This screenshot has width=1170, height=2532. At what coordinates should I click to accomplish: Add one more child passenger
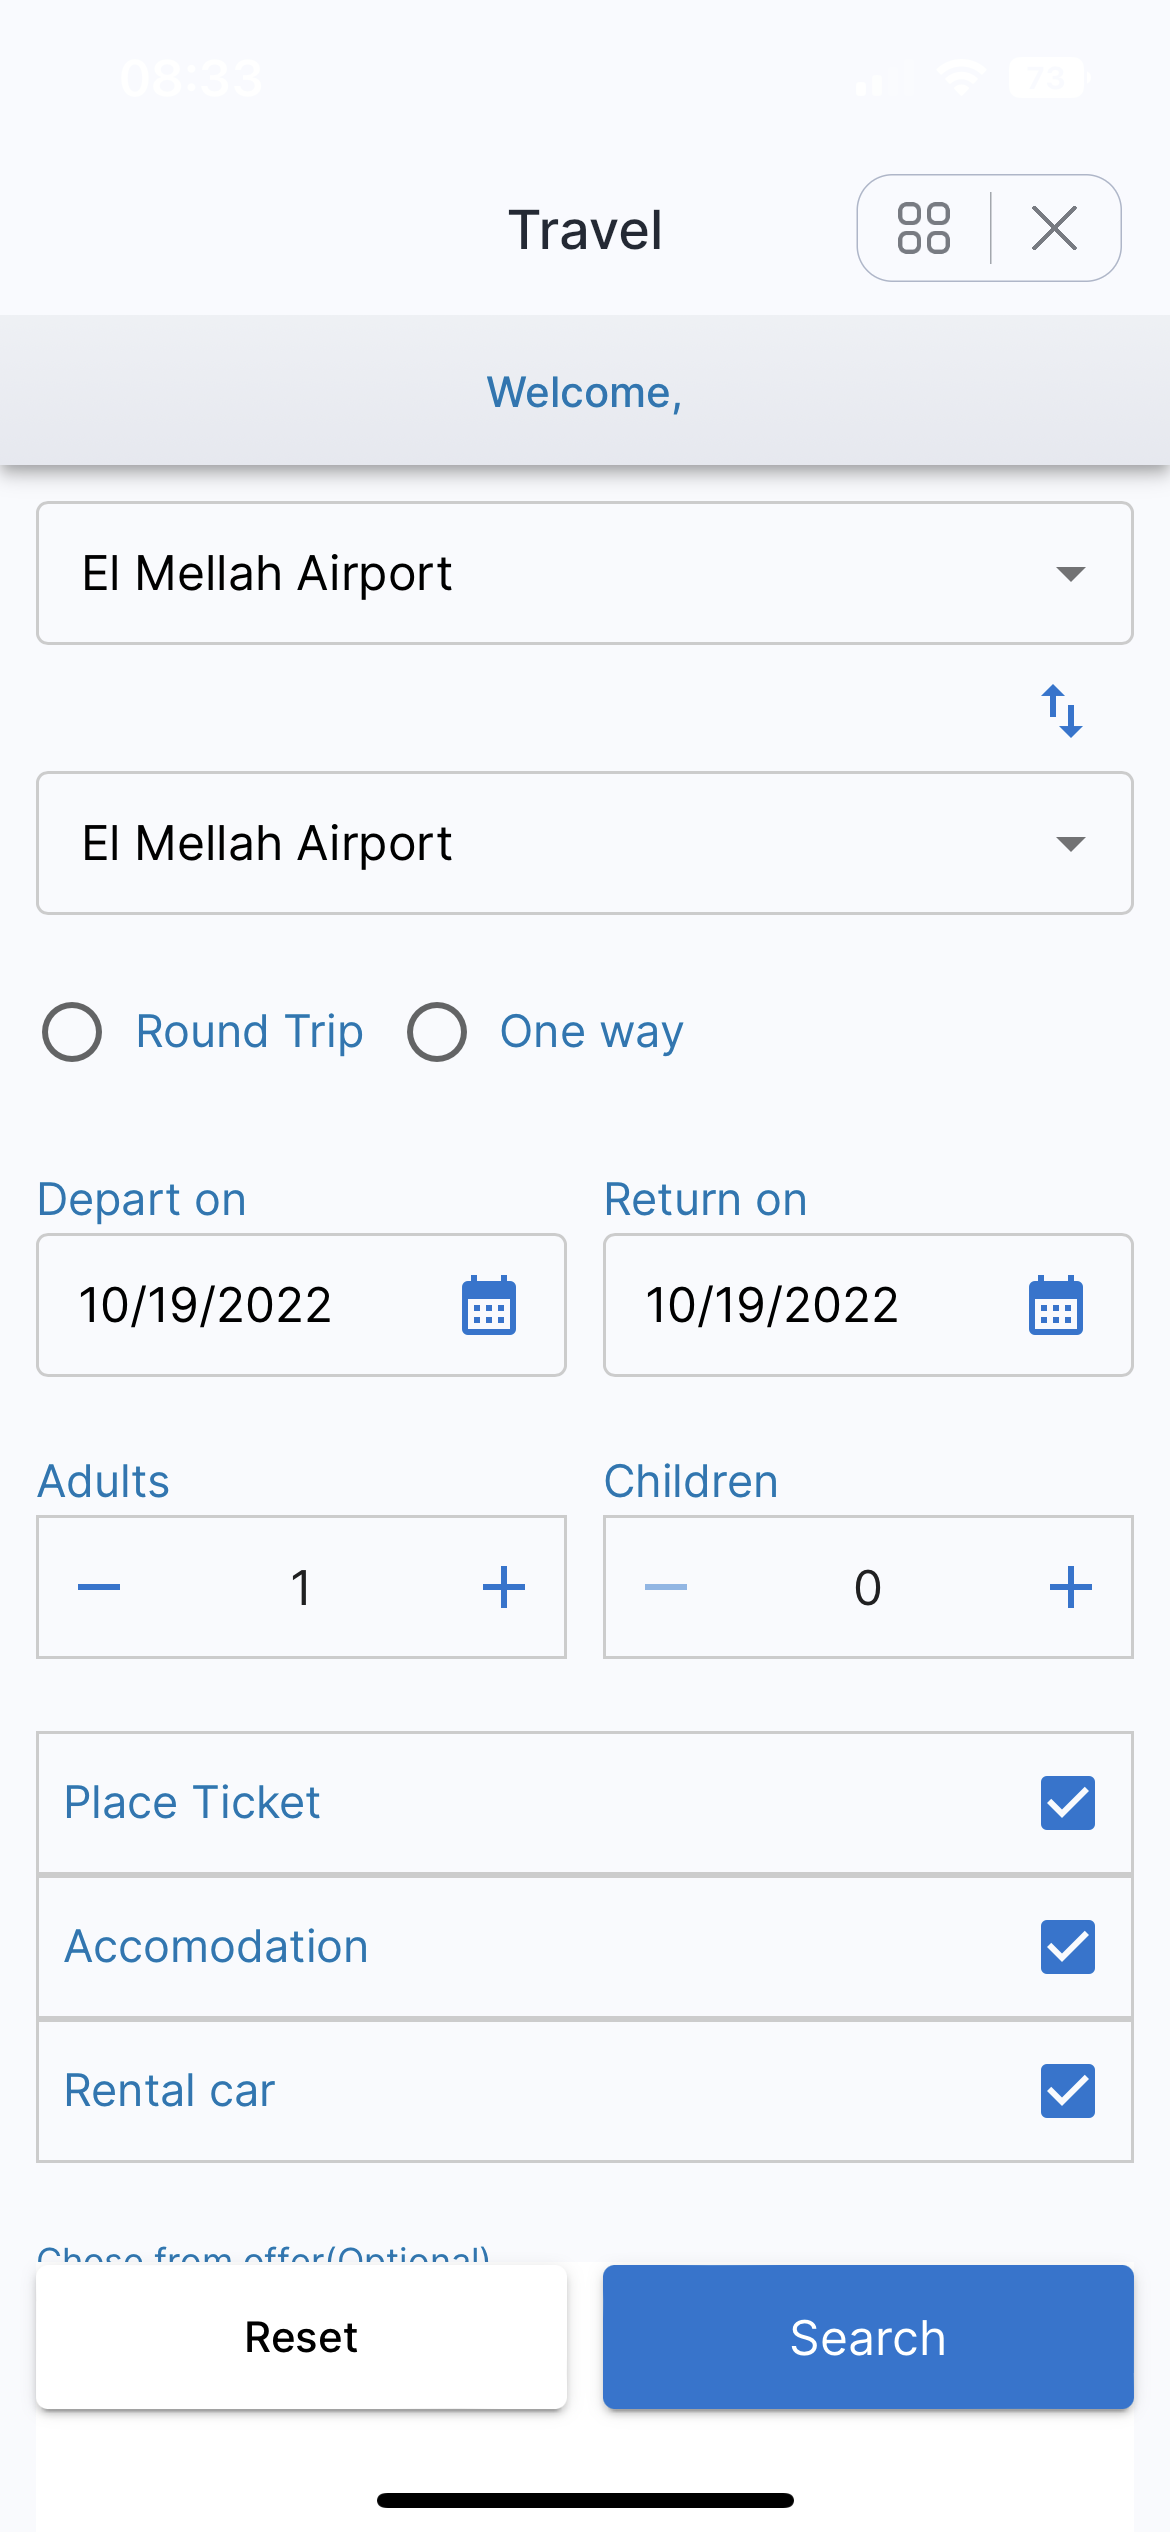tap(1070, 1587)
